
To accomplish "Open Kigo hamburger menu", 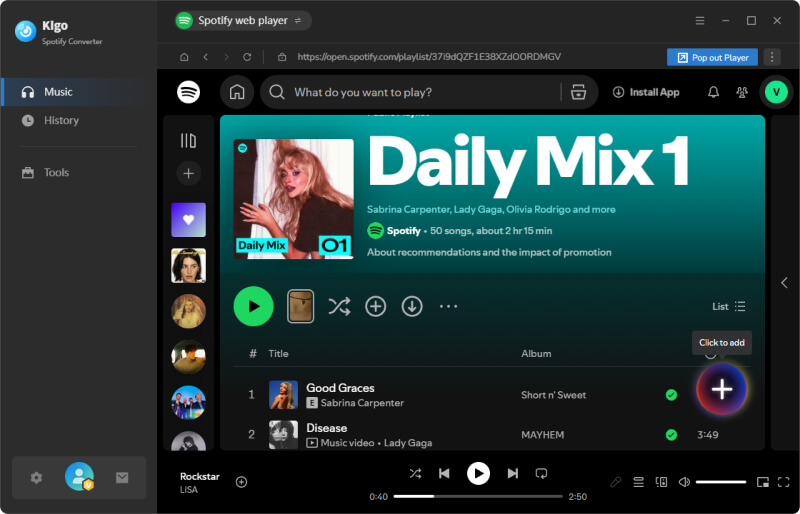I will coord(700,20).
